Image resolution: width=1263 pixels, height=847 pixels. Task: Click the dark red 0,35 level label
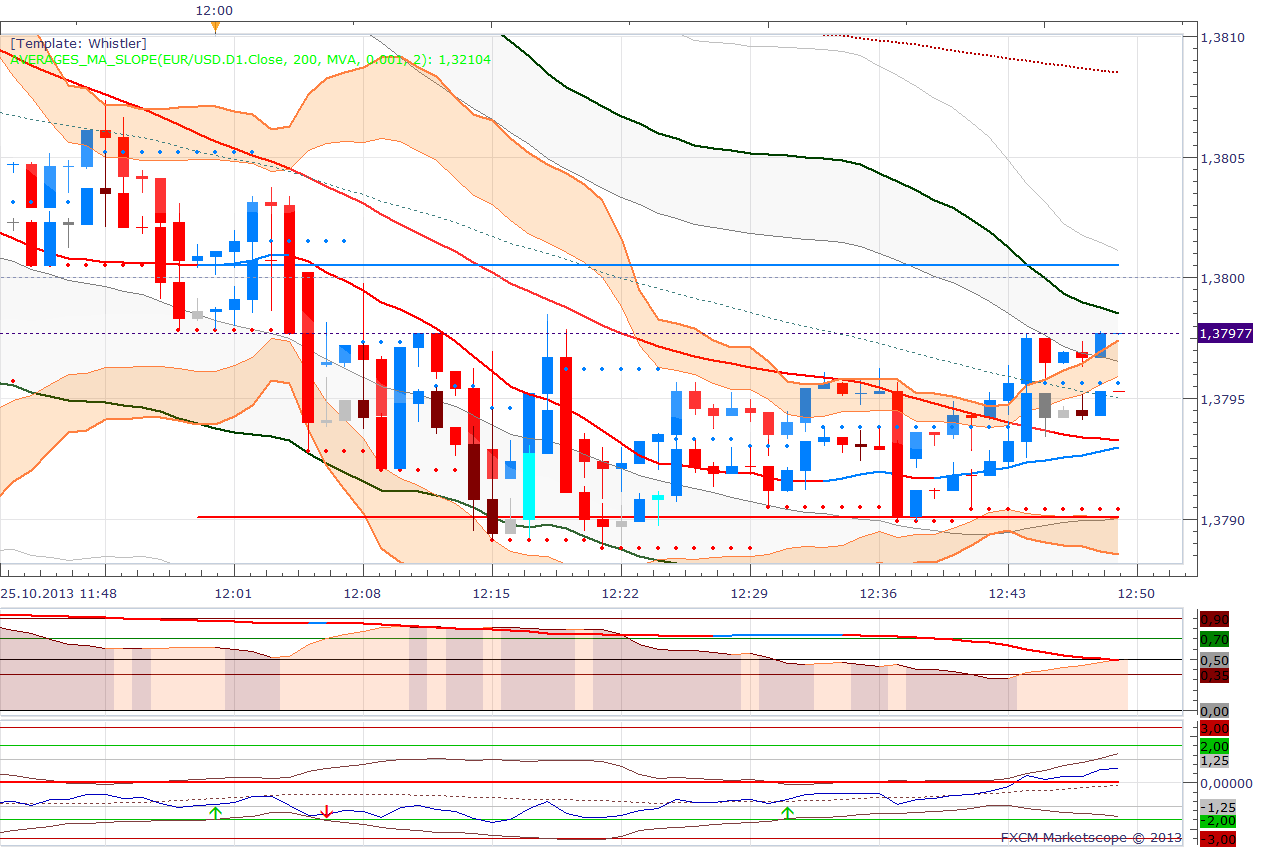pos(1214,675)
